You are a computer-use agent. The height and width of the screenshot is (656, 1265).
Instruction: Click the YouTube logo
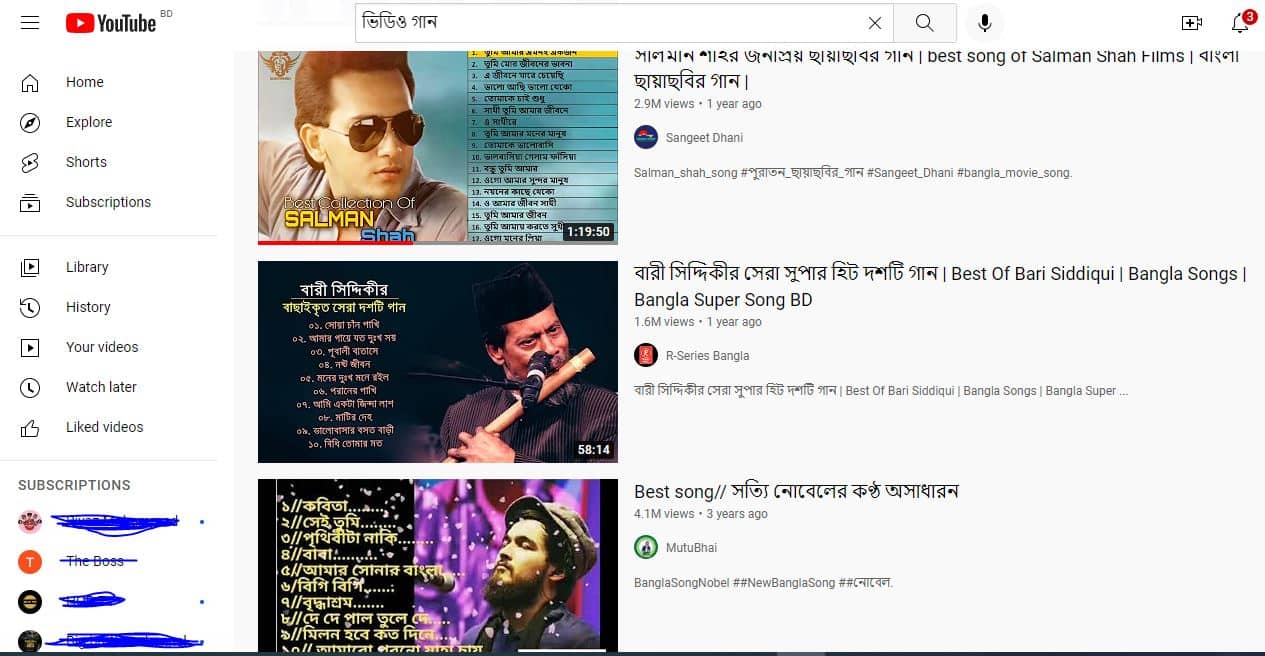click(111, 23)
